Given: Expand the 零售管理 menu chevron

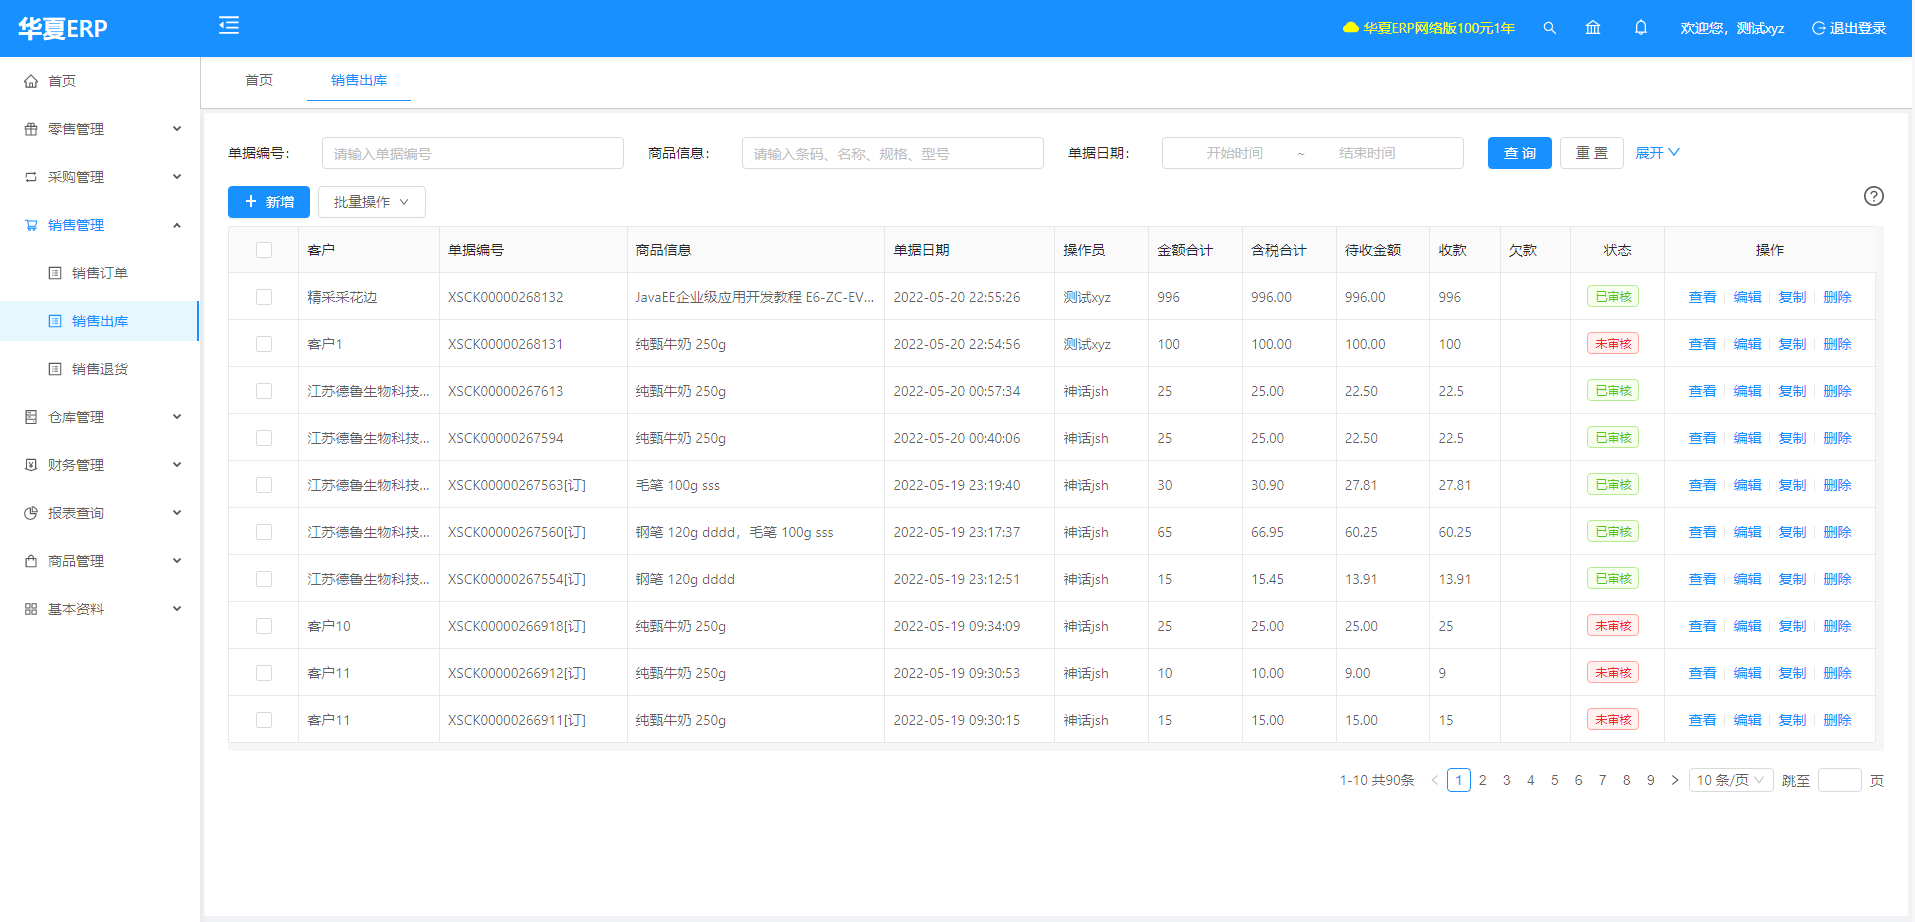Looking at the screenshot, I should tap(177, 129).
